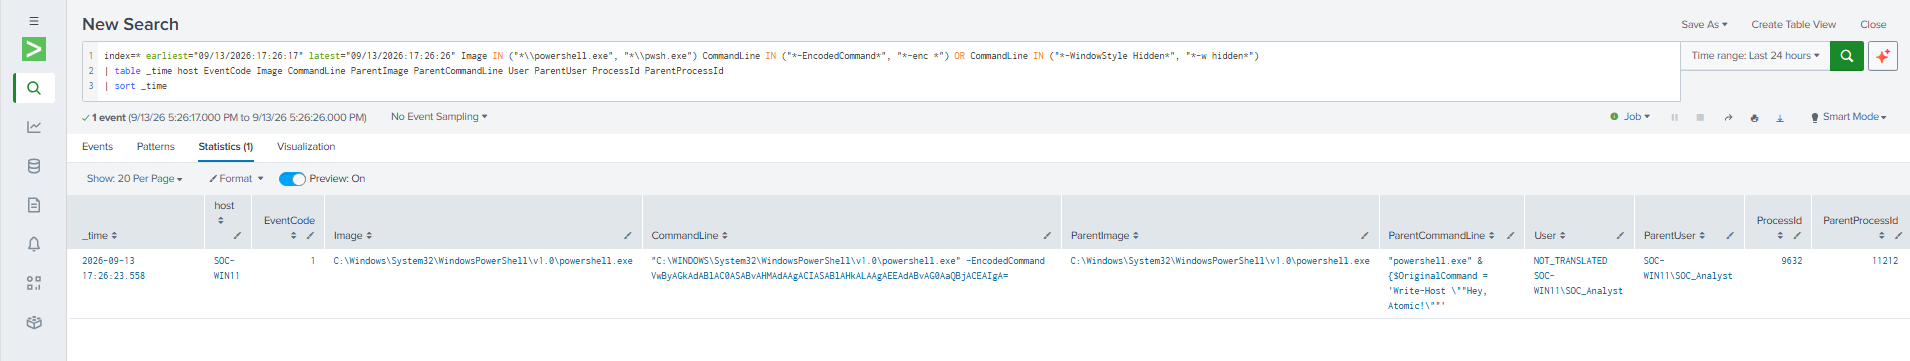Image resolution: width=1910 pixels, height=361 pixels.
Task: Click the green Splunk logo icon
Action: coord(33,49)
